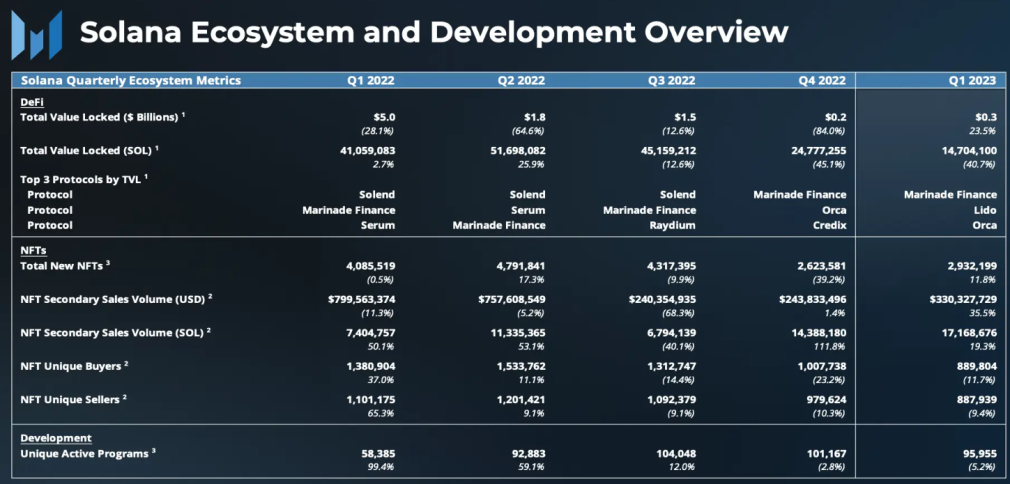
Task: Click the '11,335,365' SOL volume value
Action: click(x=519, y=333)
